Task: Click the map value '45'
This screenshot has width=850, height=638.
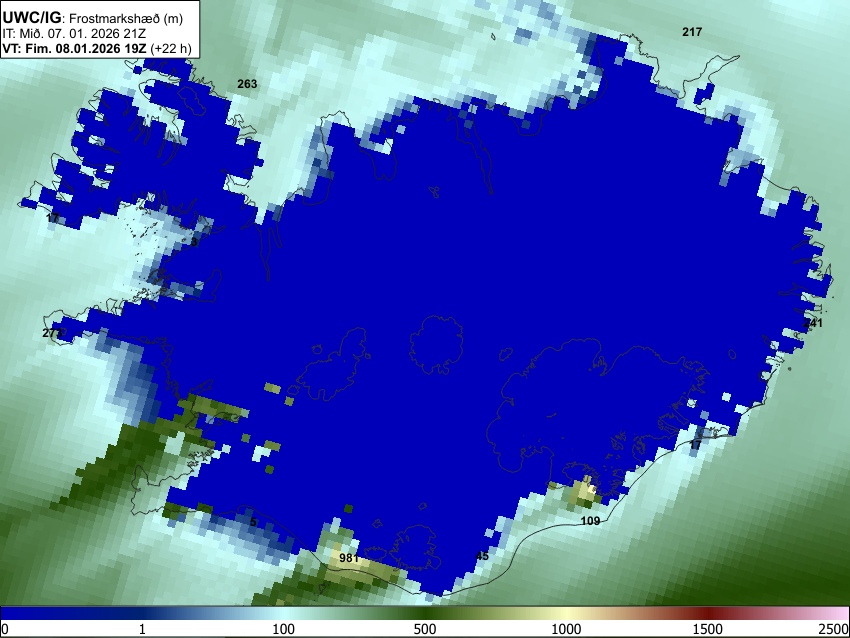Action: pos(482,556)
